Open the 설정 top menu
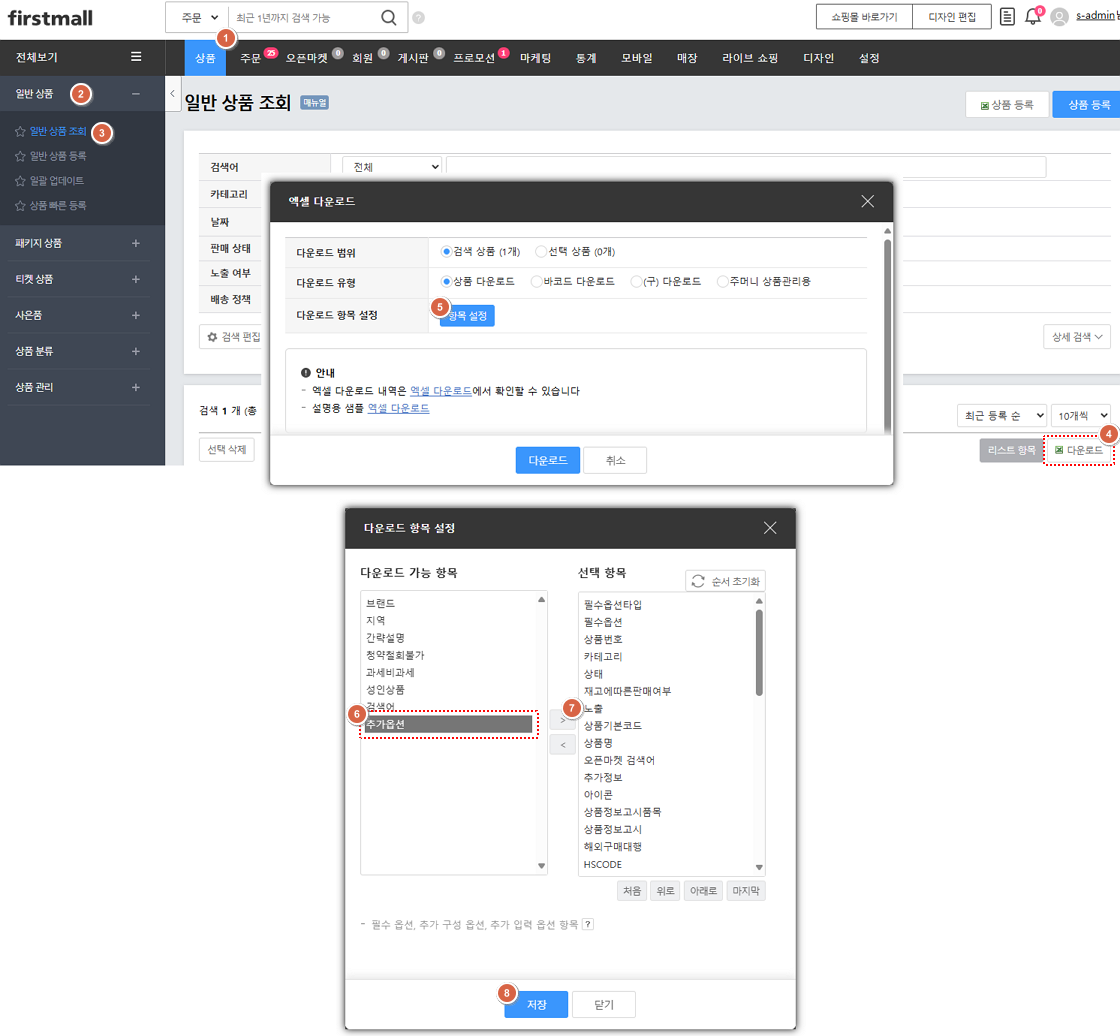 tap(869, 58)
